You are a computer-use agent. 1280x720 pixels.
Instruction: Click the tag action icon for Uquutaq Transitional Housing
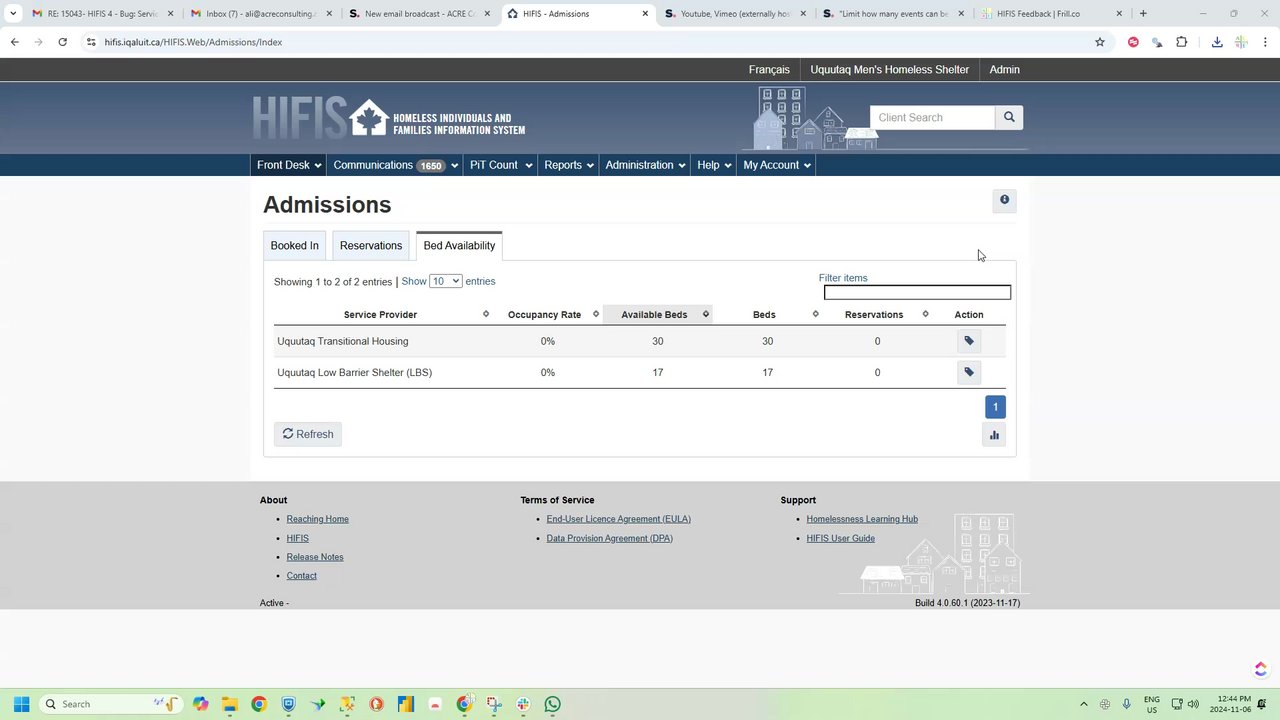point(969,341)
